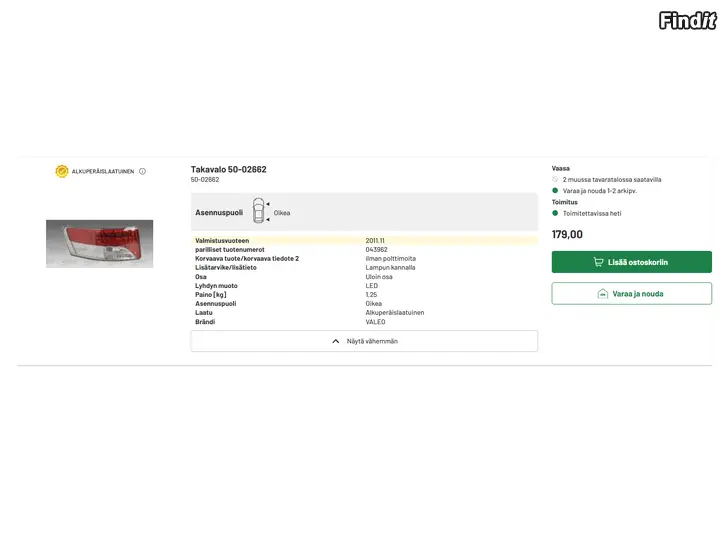Click the info icon beside Alkuperäislaatuinen

pos(143,171)
